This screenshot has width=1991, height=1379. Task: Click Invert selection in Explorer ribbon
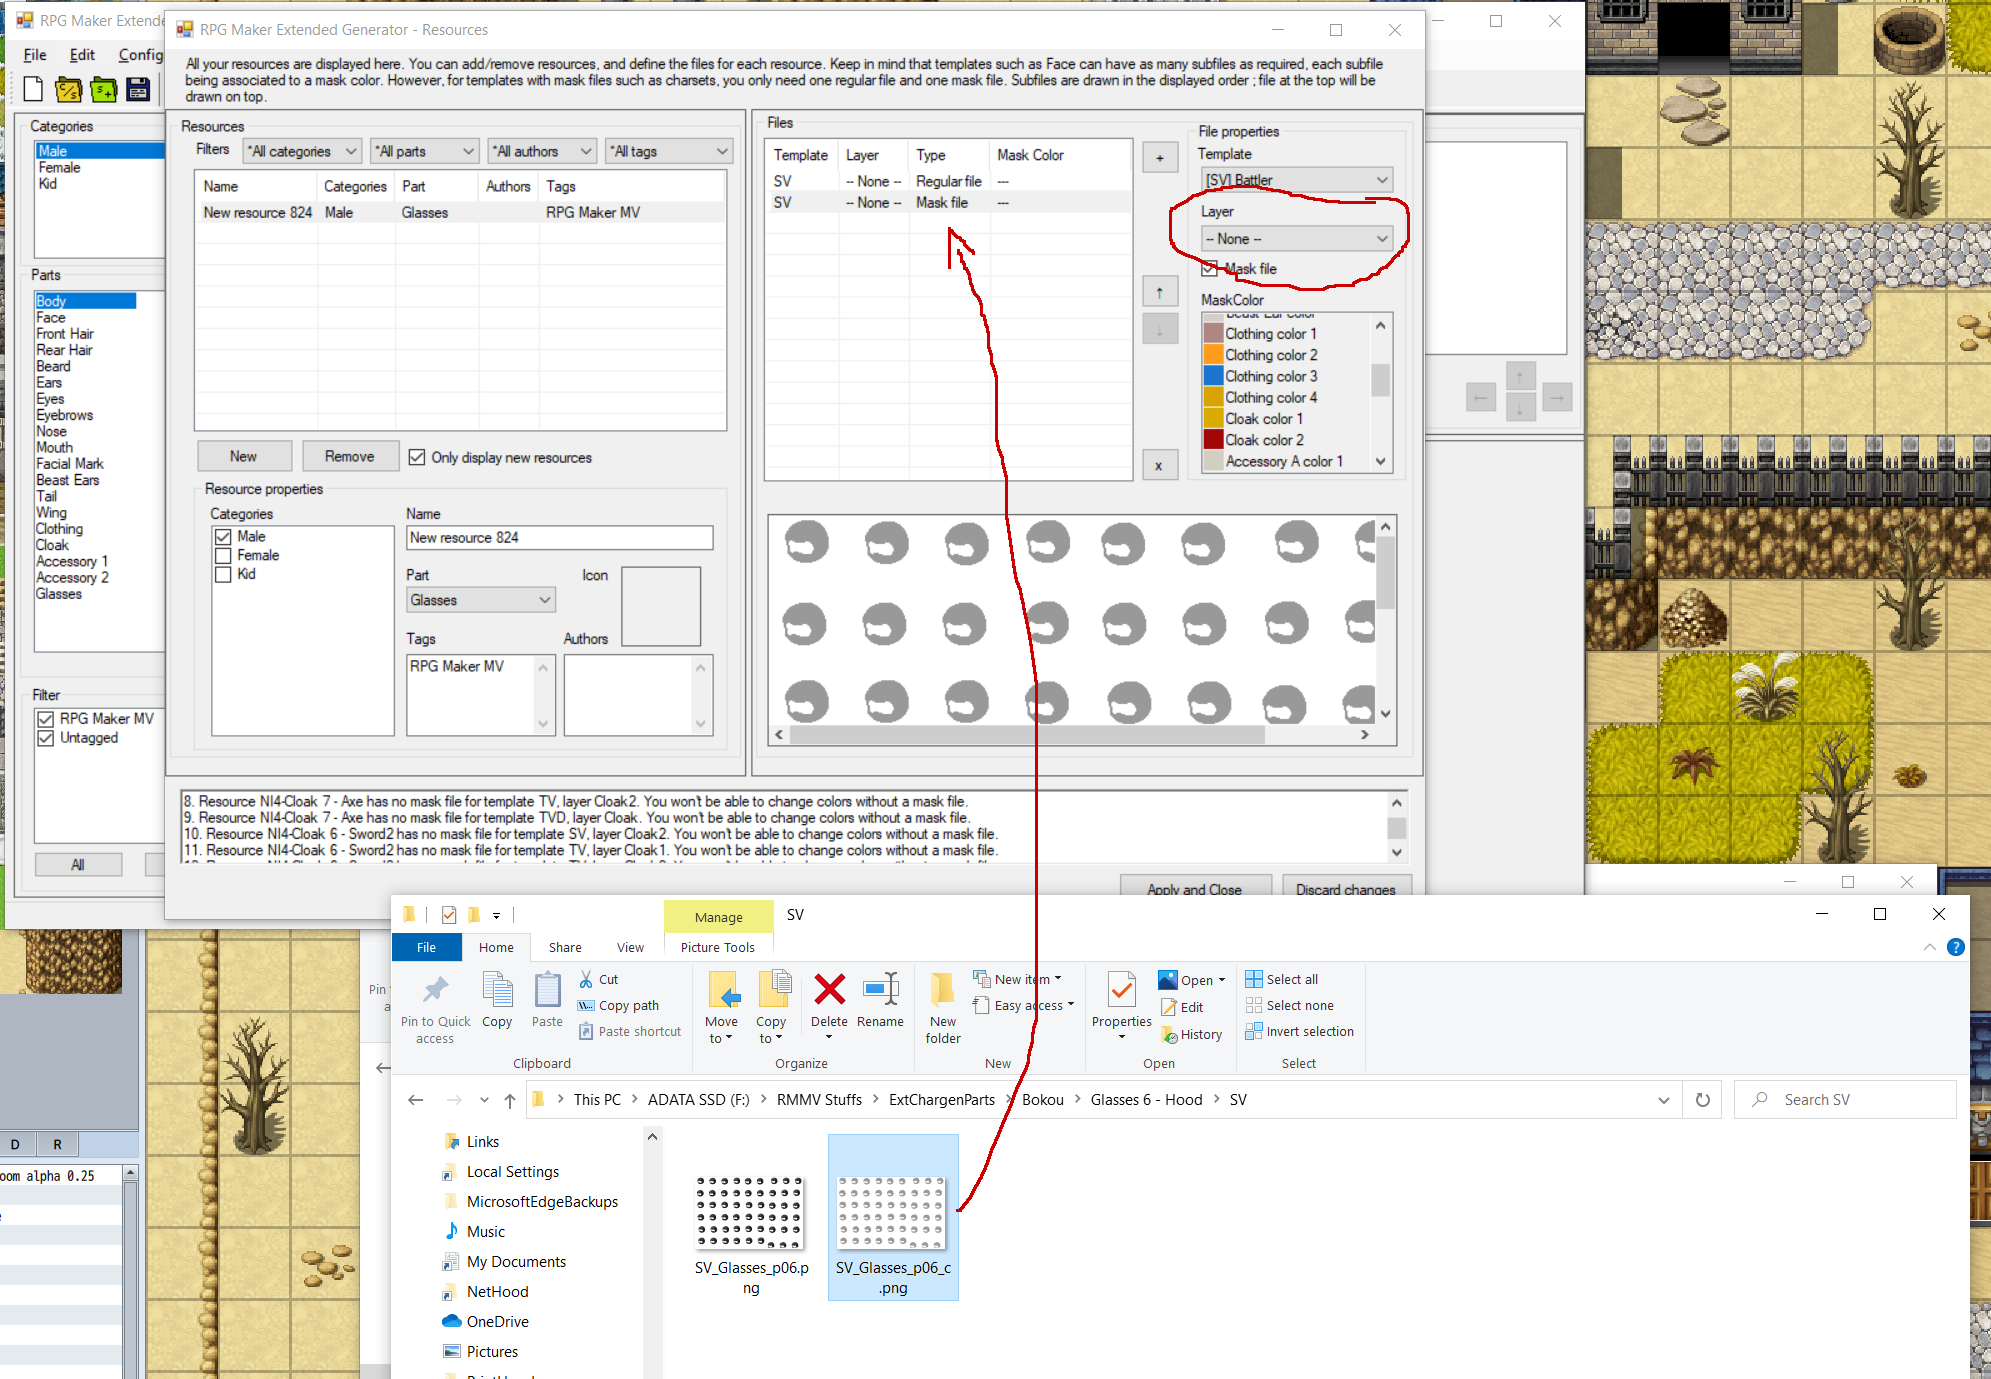tap(1300, 1031)
